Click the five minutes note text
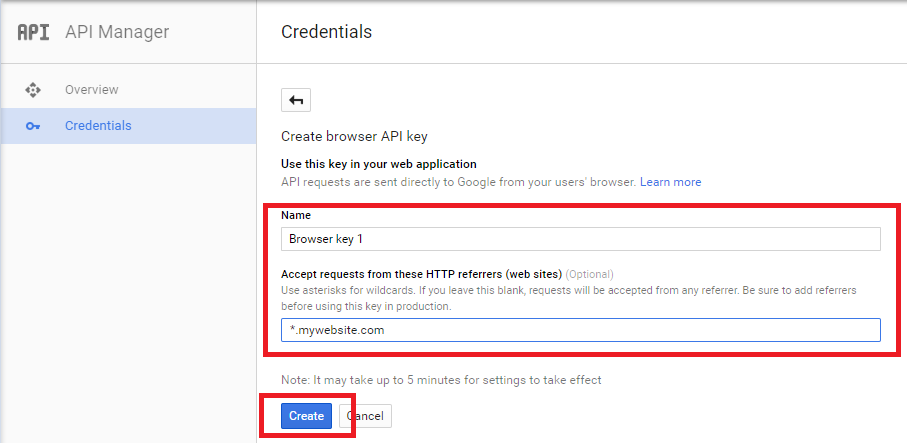 pyautogui.click(x=441, y=380)
